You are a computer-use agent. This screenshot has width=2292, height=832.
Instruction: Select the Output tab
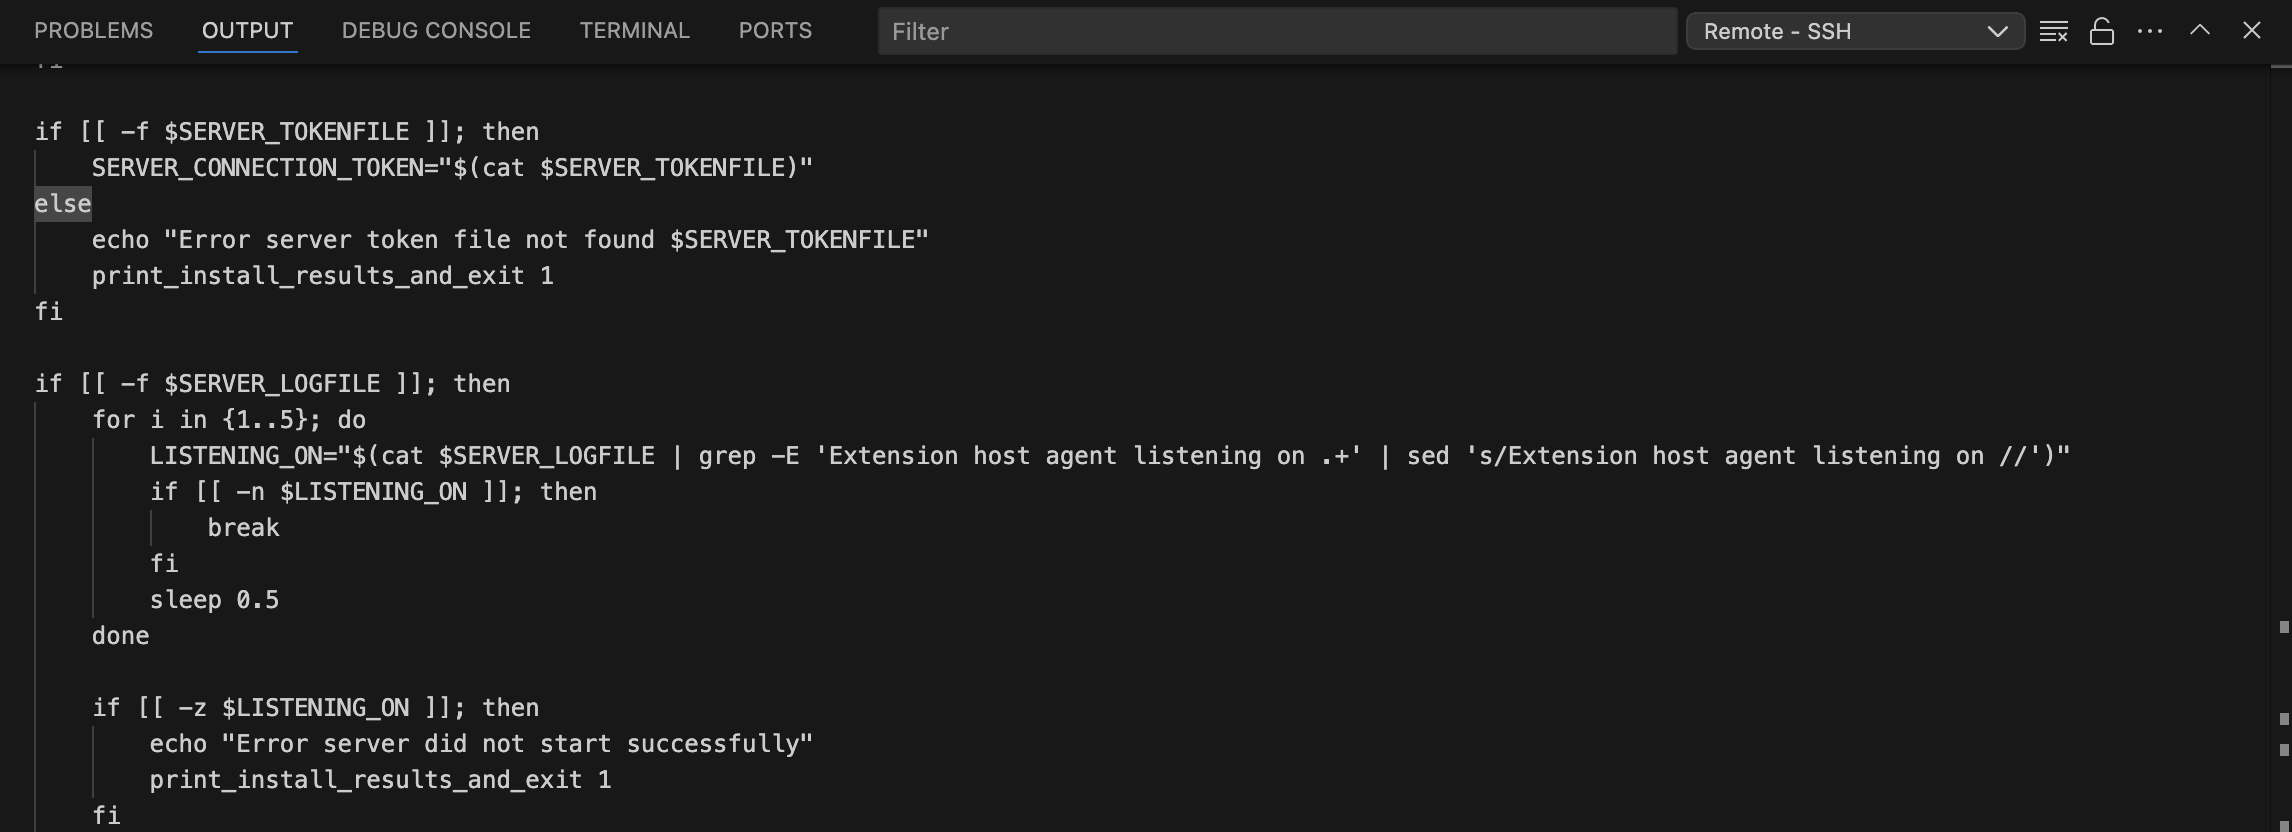[247, 31]
